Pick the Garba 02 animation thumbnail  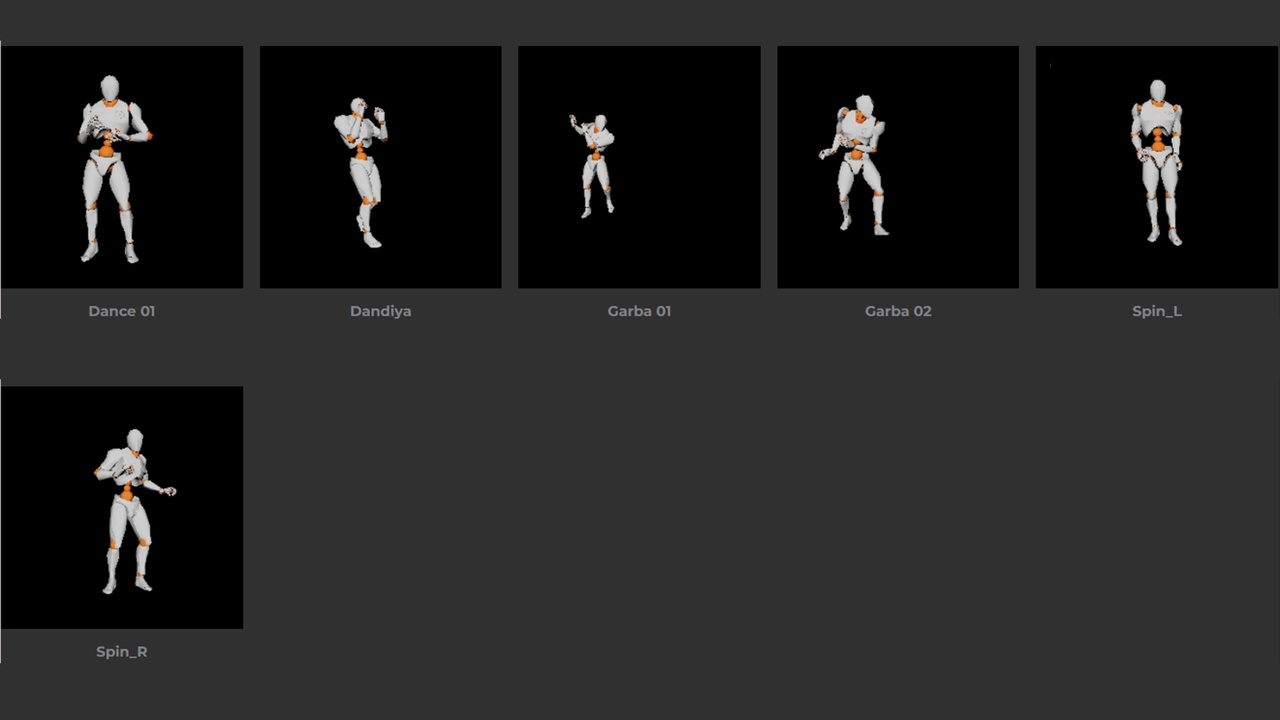click(x=898, y=167)
